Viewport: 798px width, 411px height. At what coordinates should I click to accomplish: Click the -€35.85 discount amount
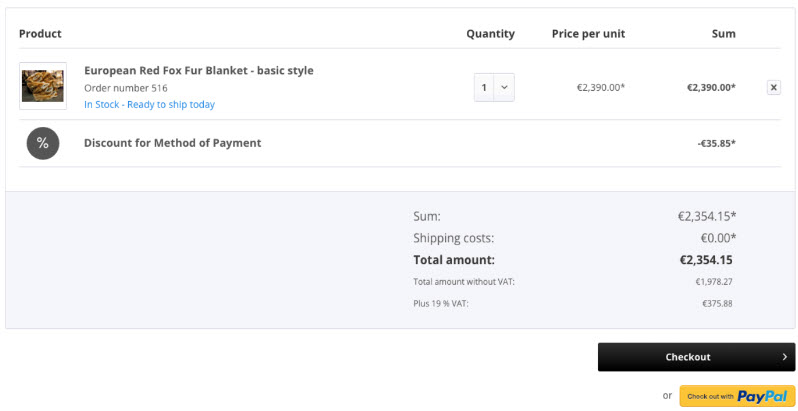(x=716, y=143)
